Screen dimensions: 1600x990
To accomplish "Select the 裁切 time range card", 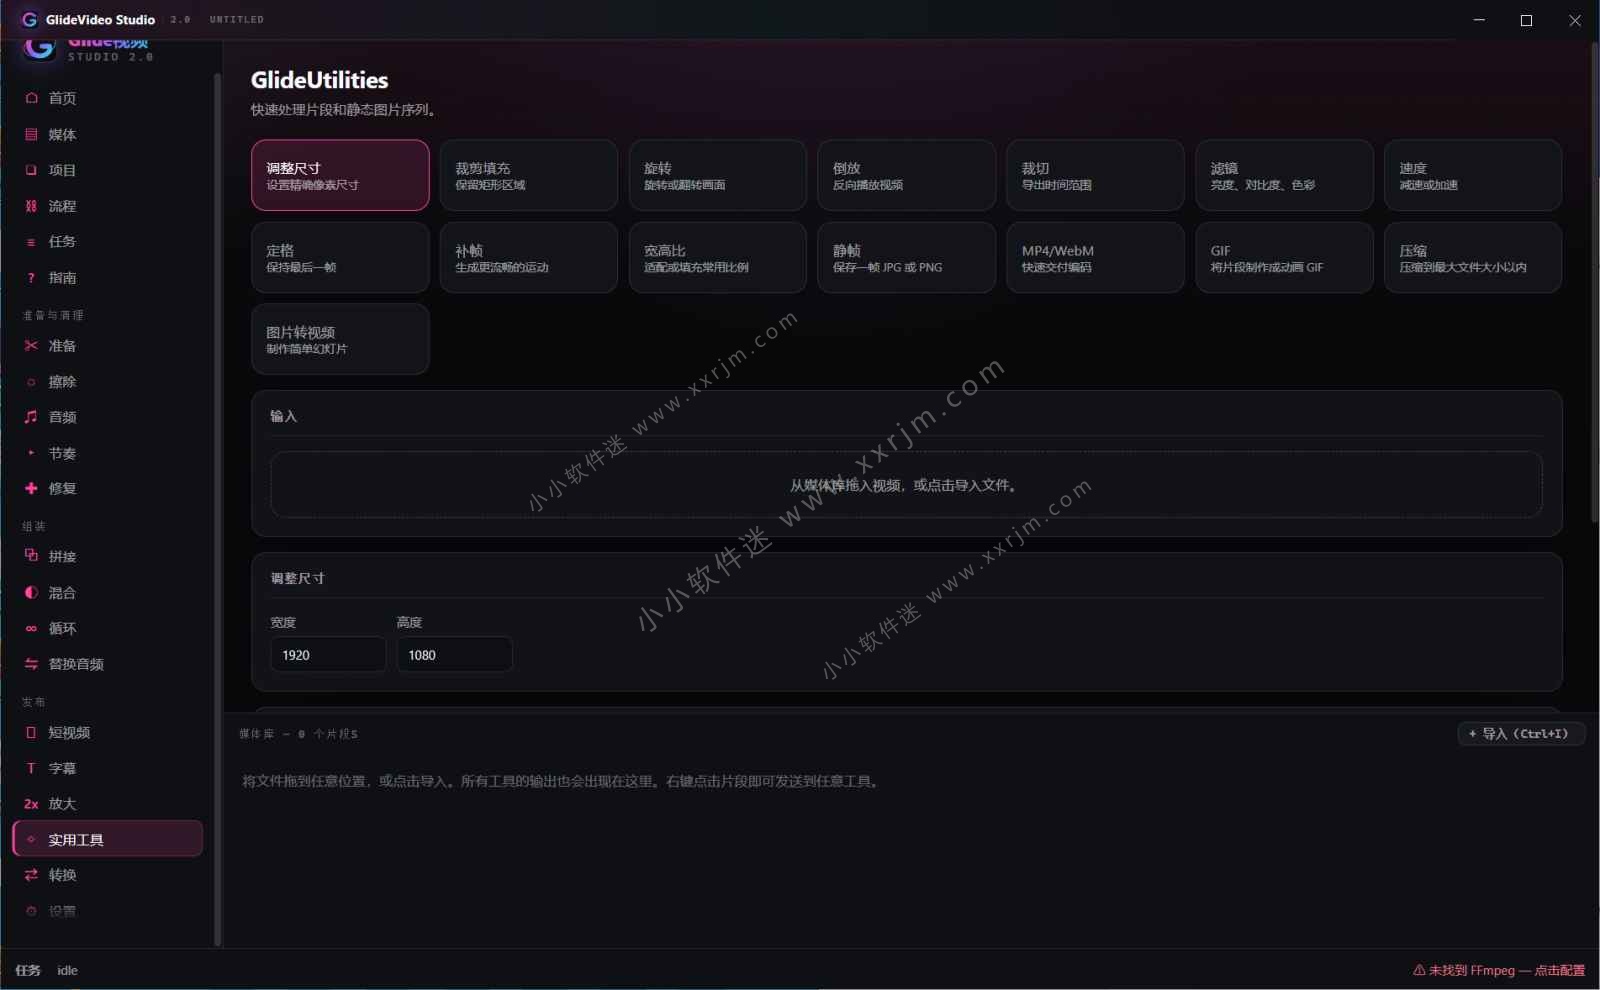I will [1096, 175].
